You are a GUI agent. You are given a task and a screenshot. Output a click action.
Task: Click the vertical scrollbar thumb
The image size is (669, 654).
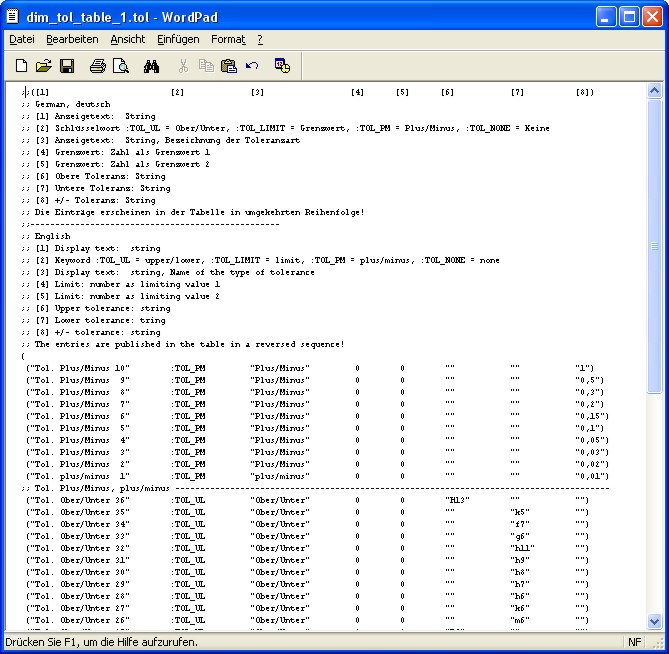coord(655,246)
